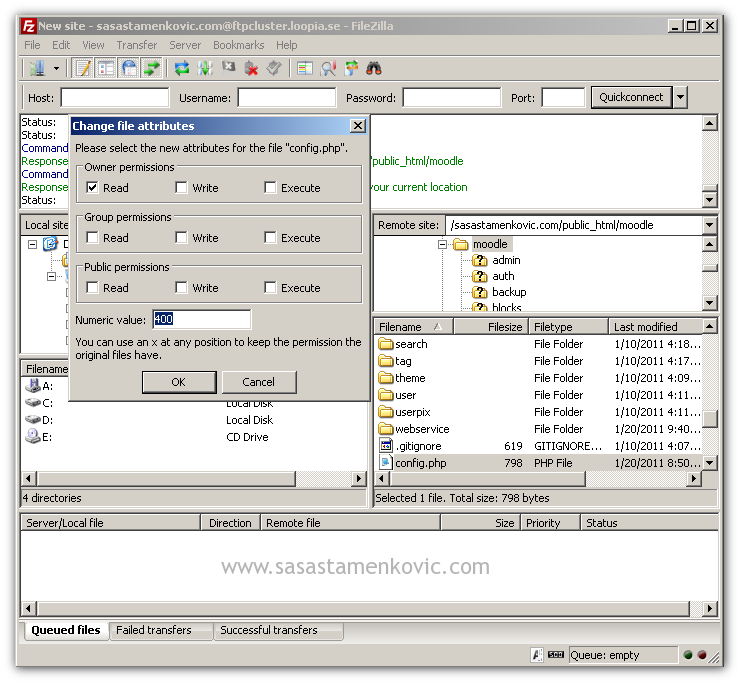Toggle remote directory tree icon
The width and height of the screenshot is (741, 684).
(129, 69)
